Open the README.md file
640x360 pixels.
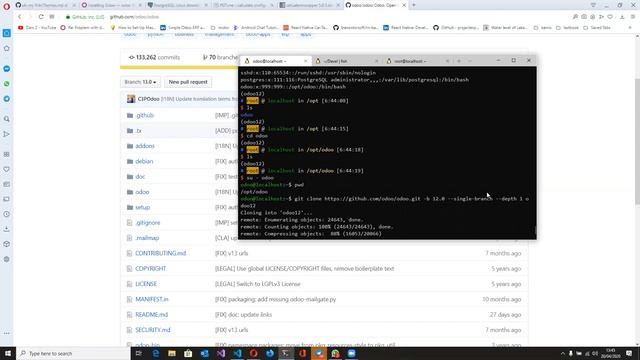151,315
